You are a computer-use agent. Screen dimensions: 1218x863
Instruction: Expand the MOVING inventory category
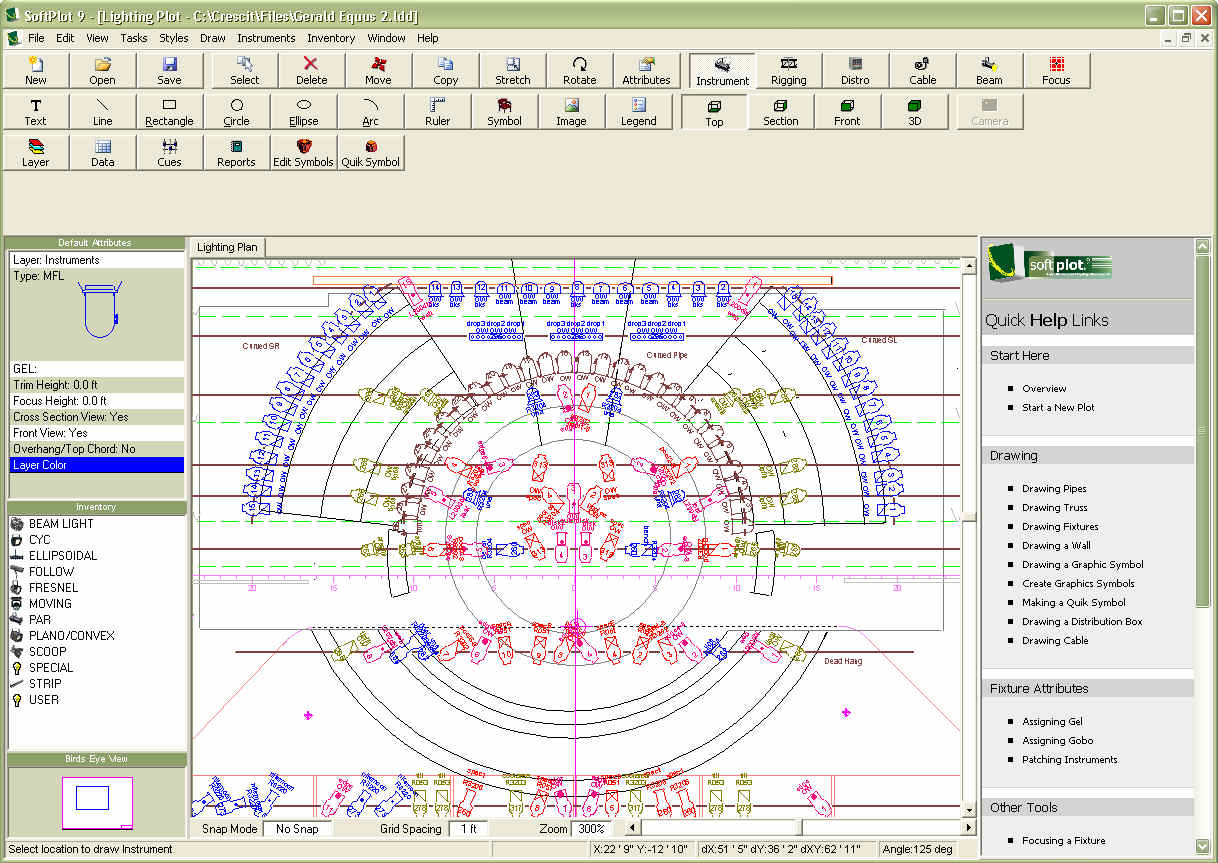point(50,603)
